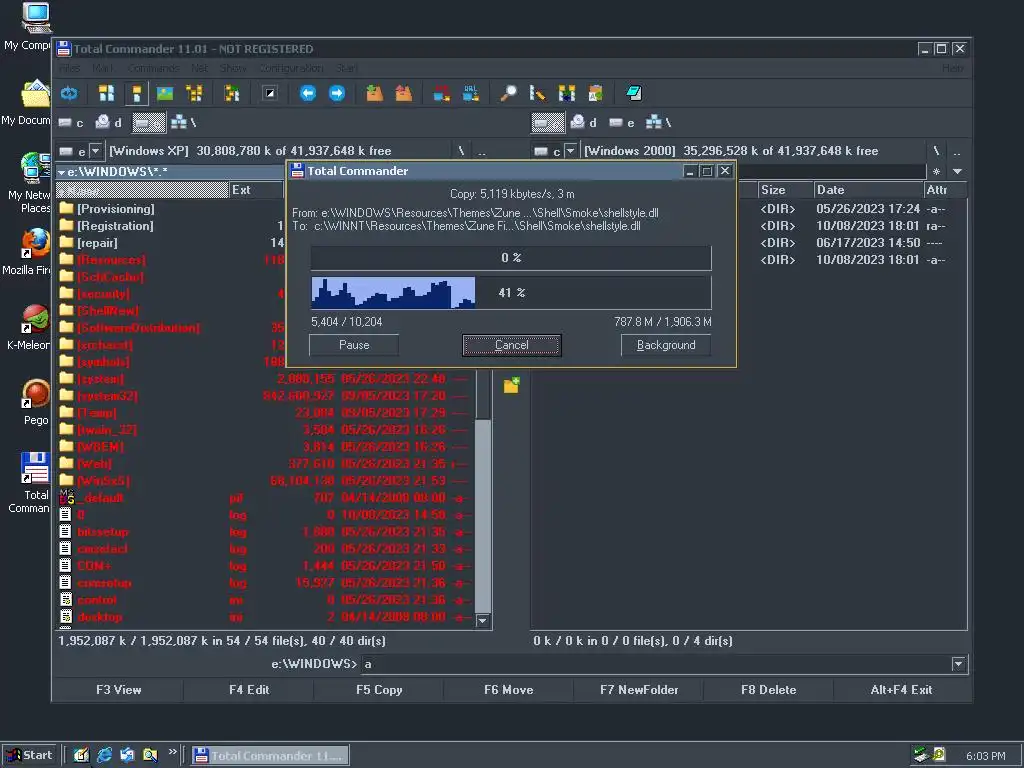Open the Start menu
The image size is (1024, 768).
[29, 755]
